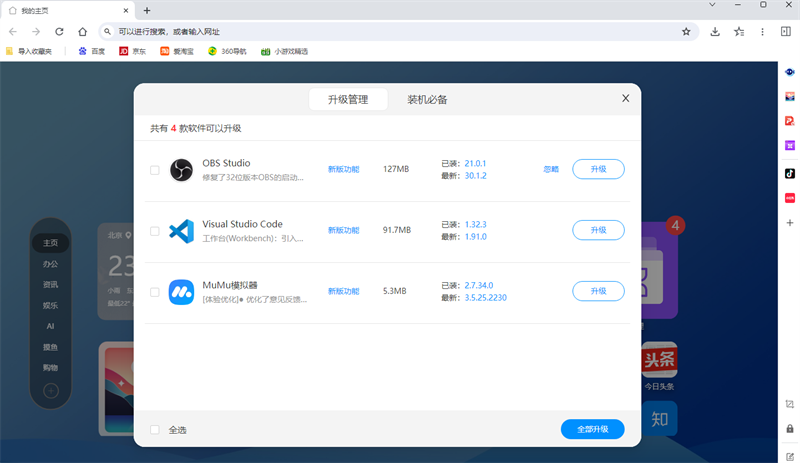Open the purple icon in right sidebar

click(x=790, y=145)
